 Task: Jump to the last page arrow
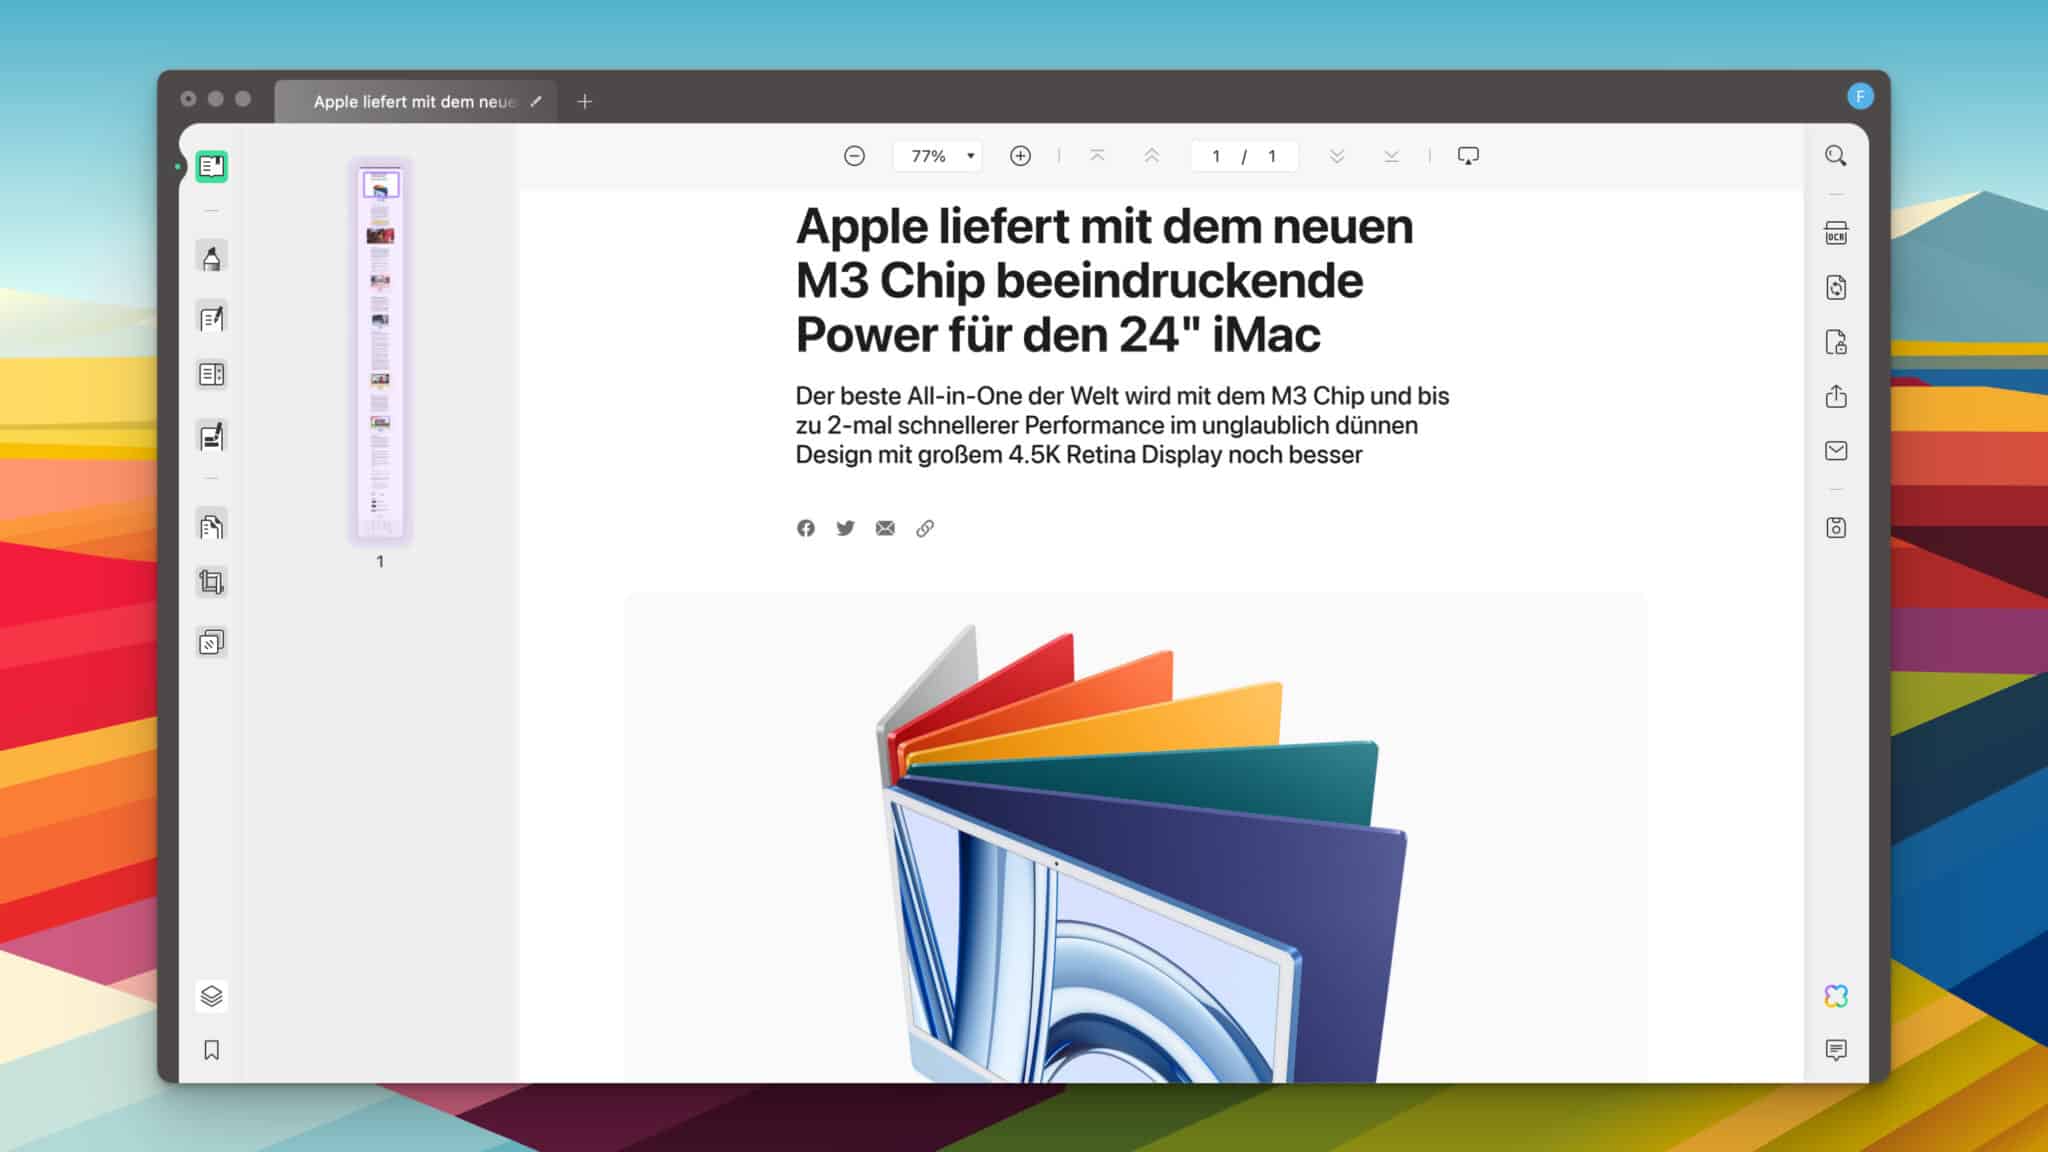click(1391, 156)
